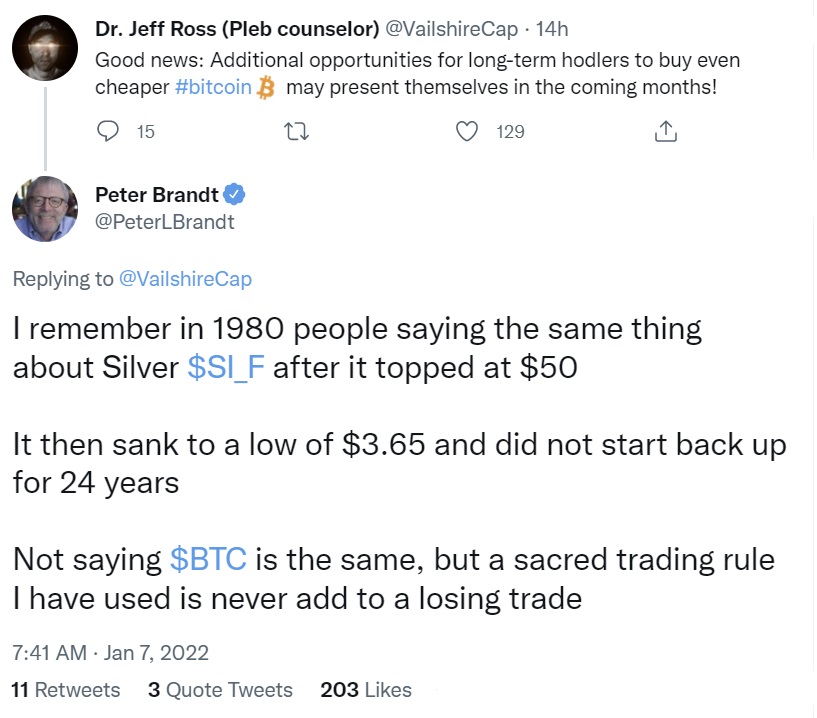
Task: Click the @PeterLBrandt handle
Action: 165,221
